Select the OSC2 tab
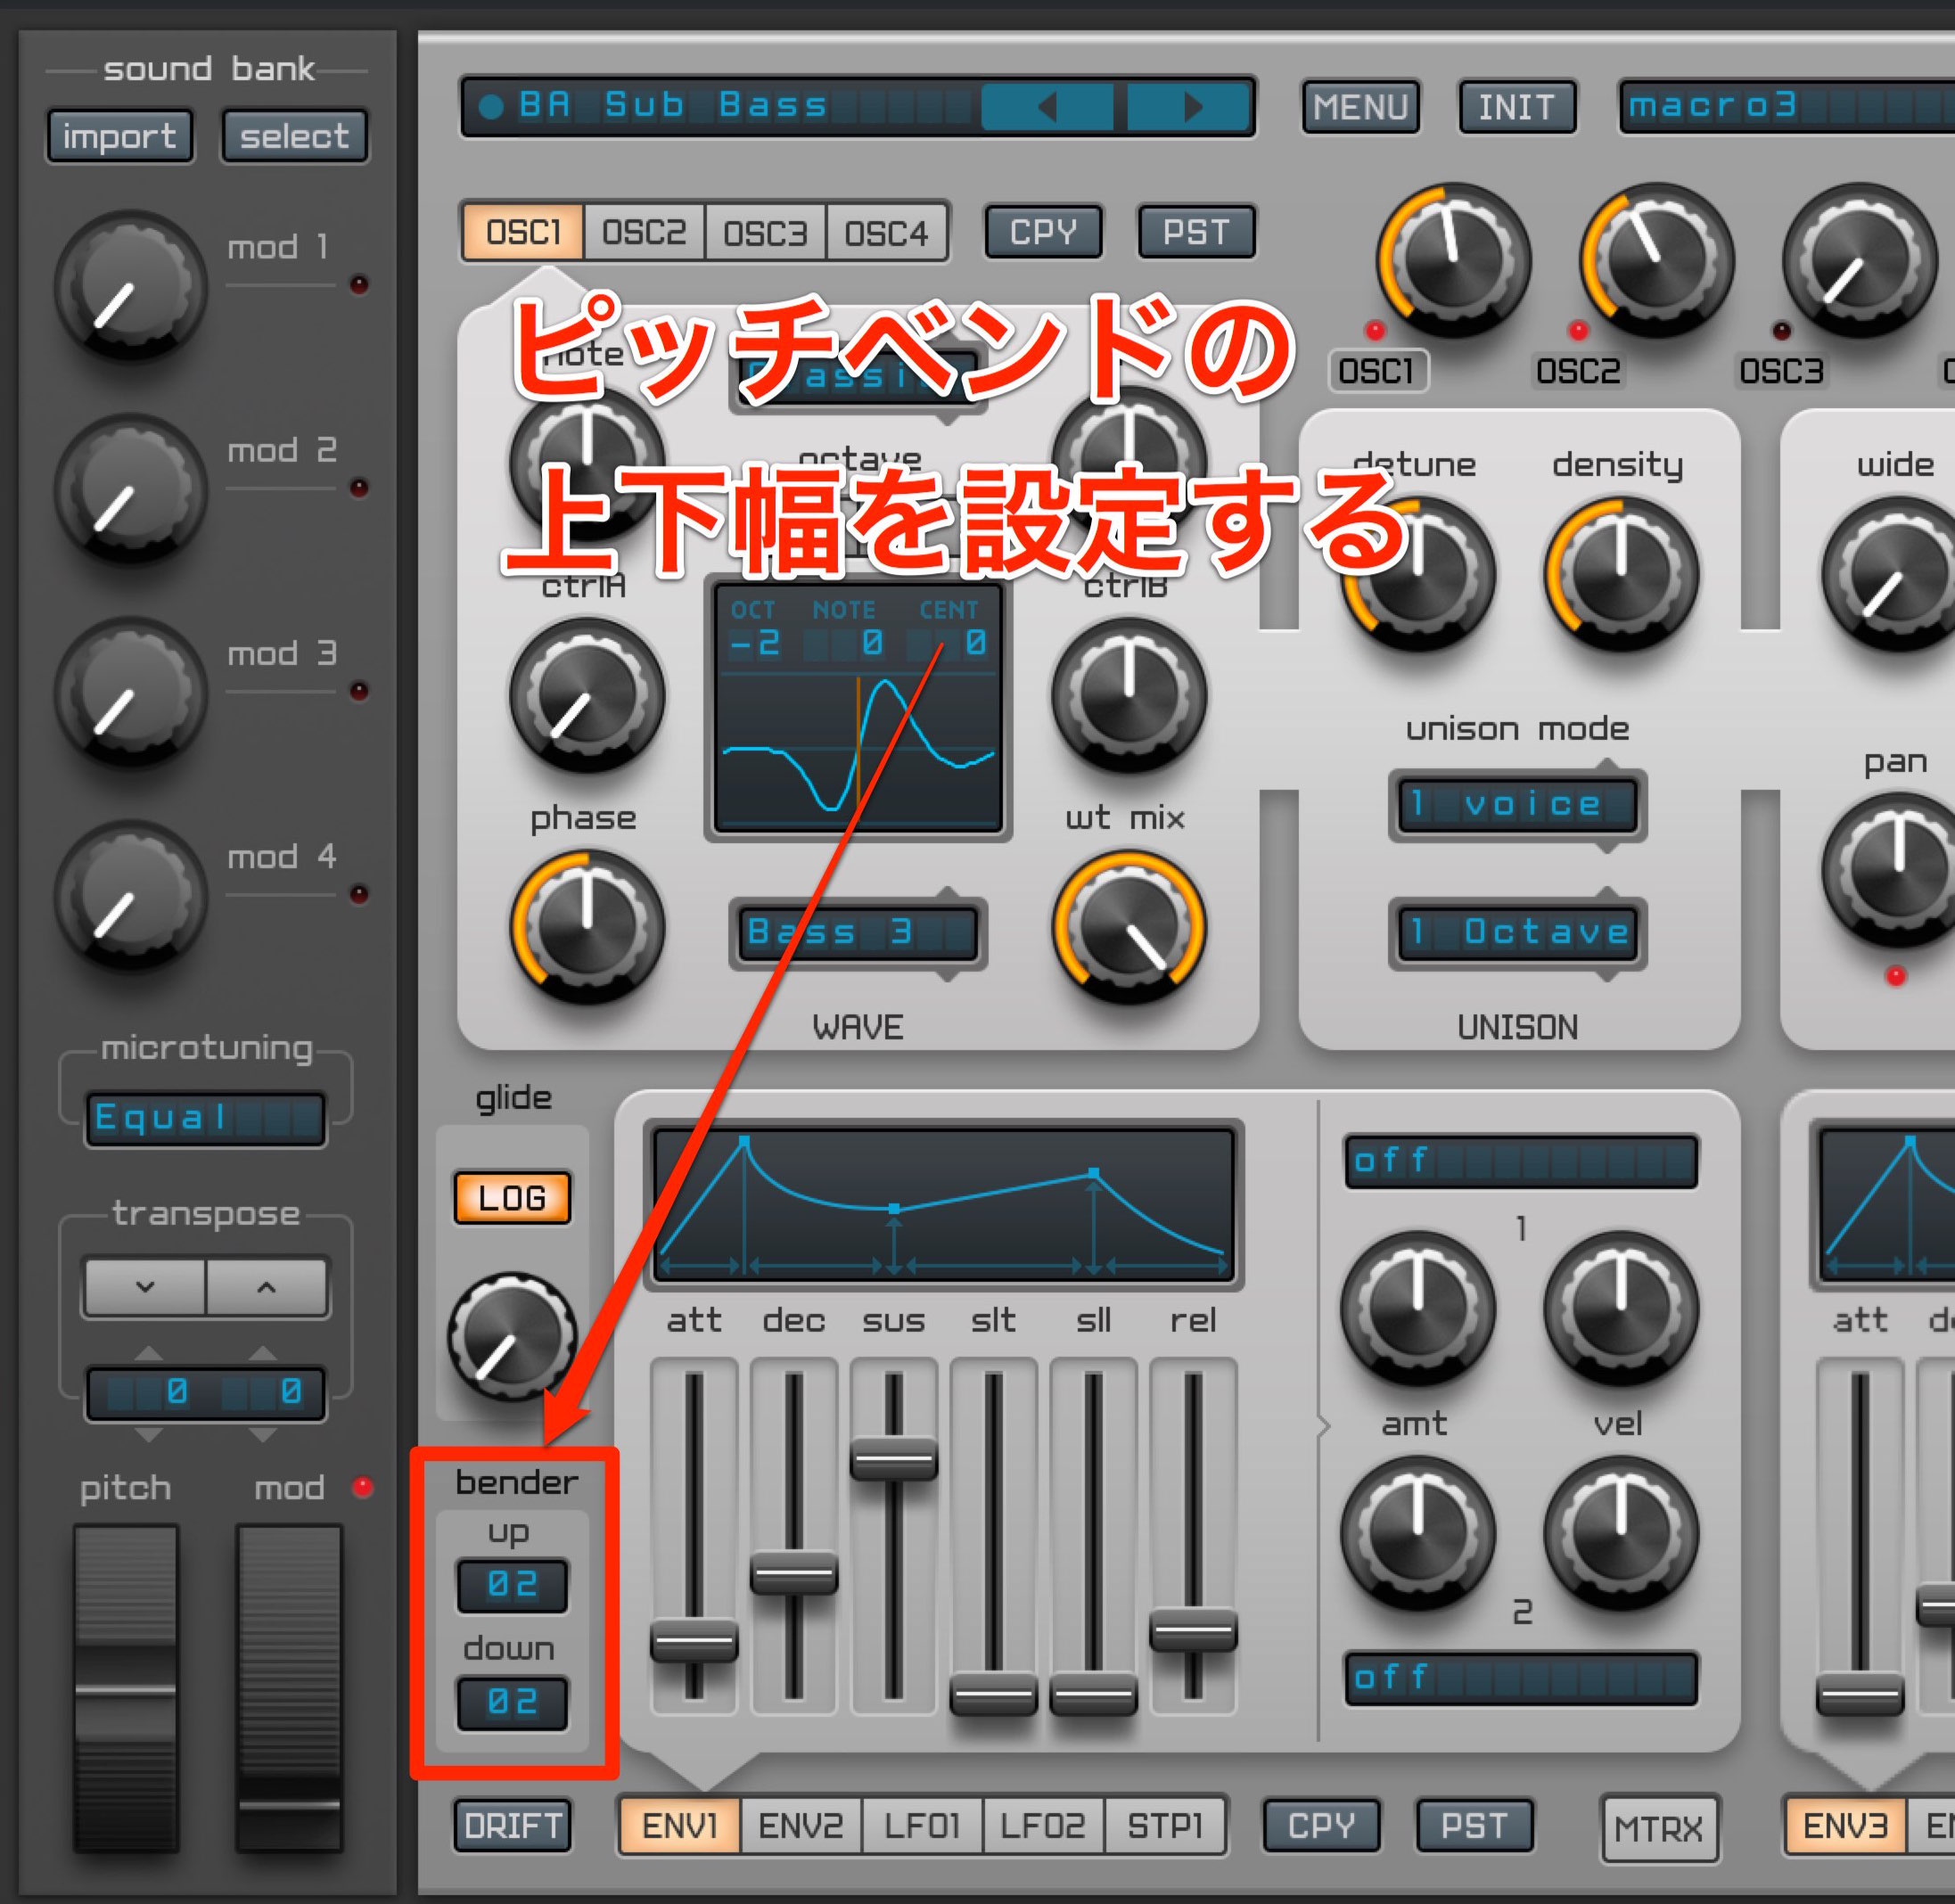 (x=644, y=233)
